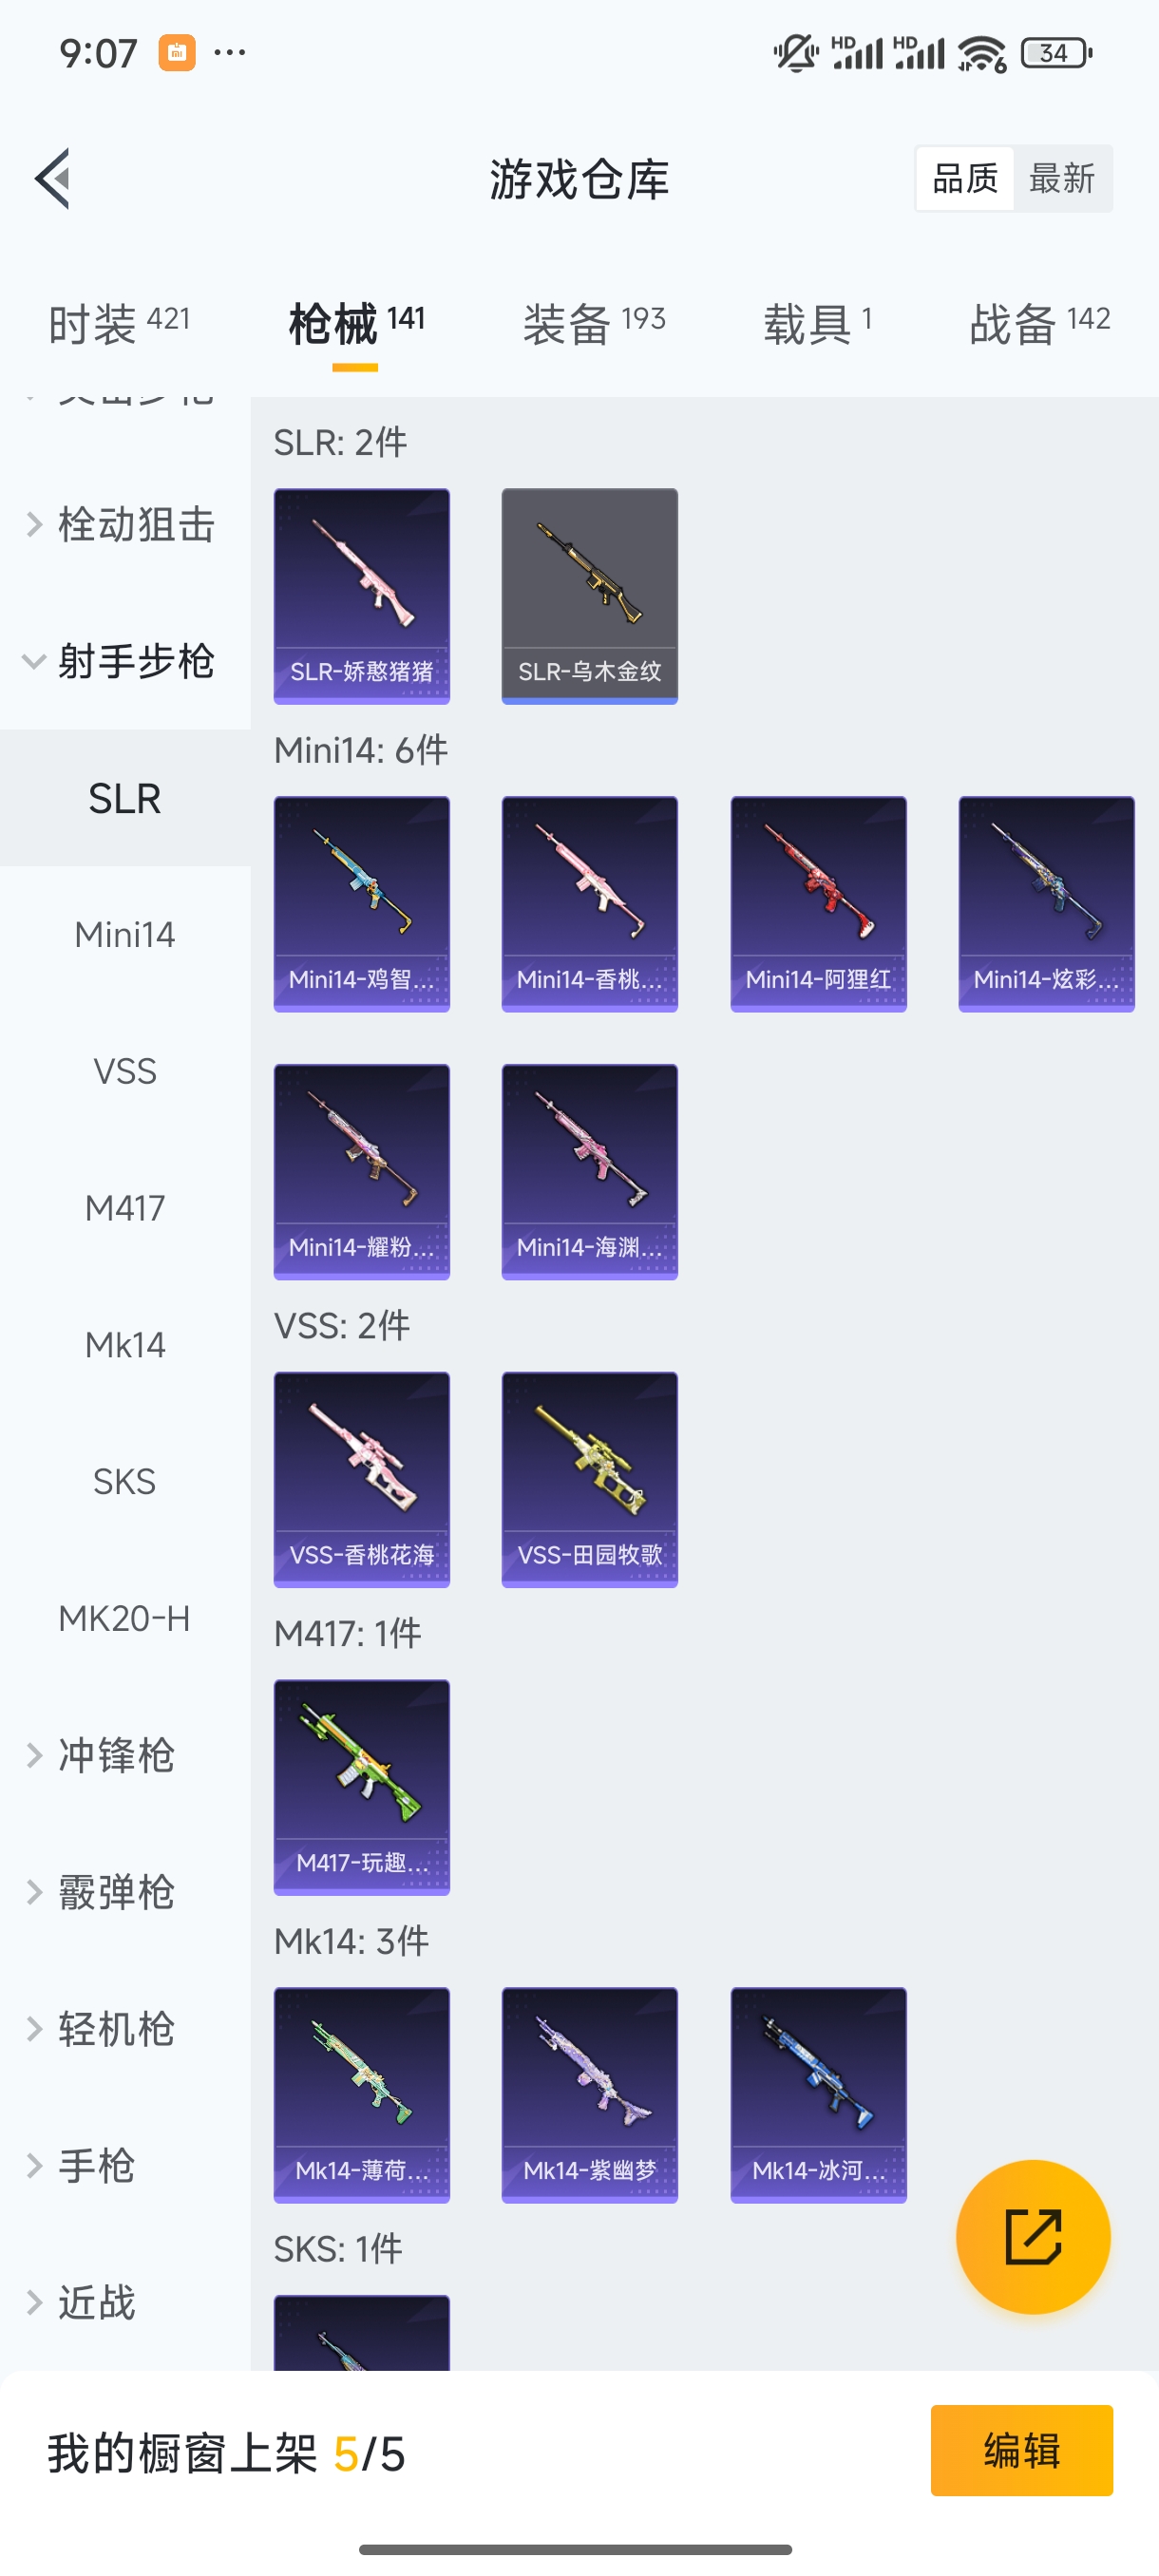Tap the orange share floating button
The image size is (1159, 2576).
pyautogui.click(x=1033, y=2237)
